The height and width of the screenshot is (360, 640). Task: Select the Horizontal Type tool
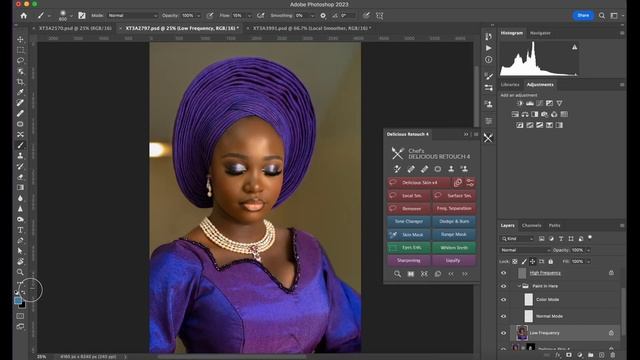(20, 230)
